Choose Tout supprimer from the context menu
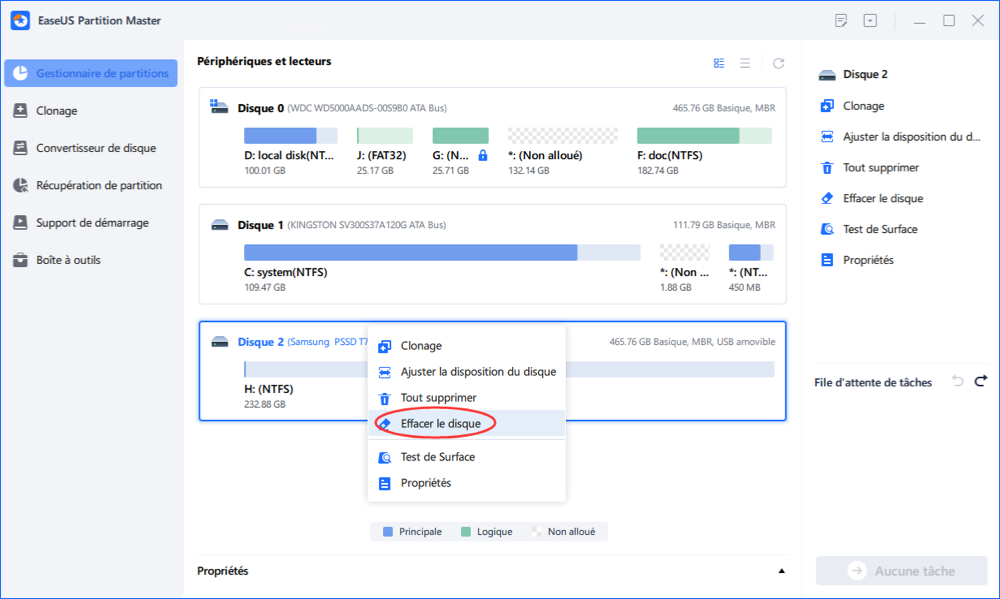The image size is (1000, 599). coord(467,398)
